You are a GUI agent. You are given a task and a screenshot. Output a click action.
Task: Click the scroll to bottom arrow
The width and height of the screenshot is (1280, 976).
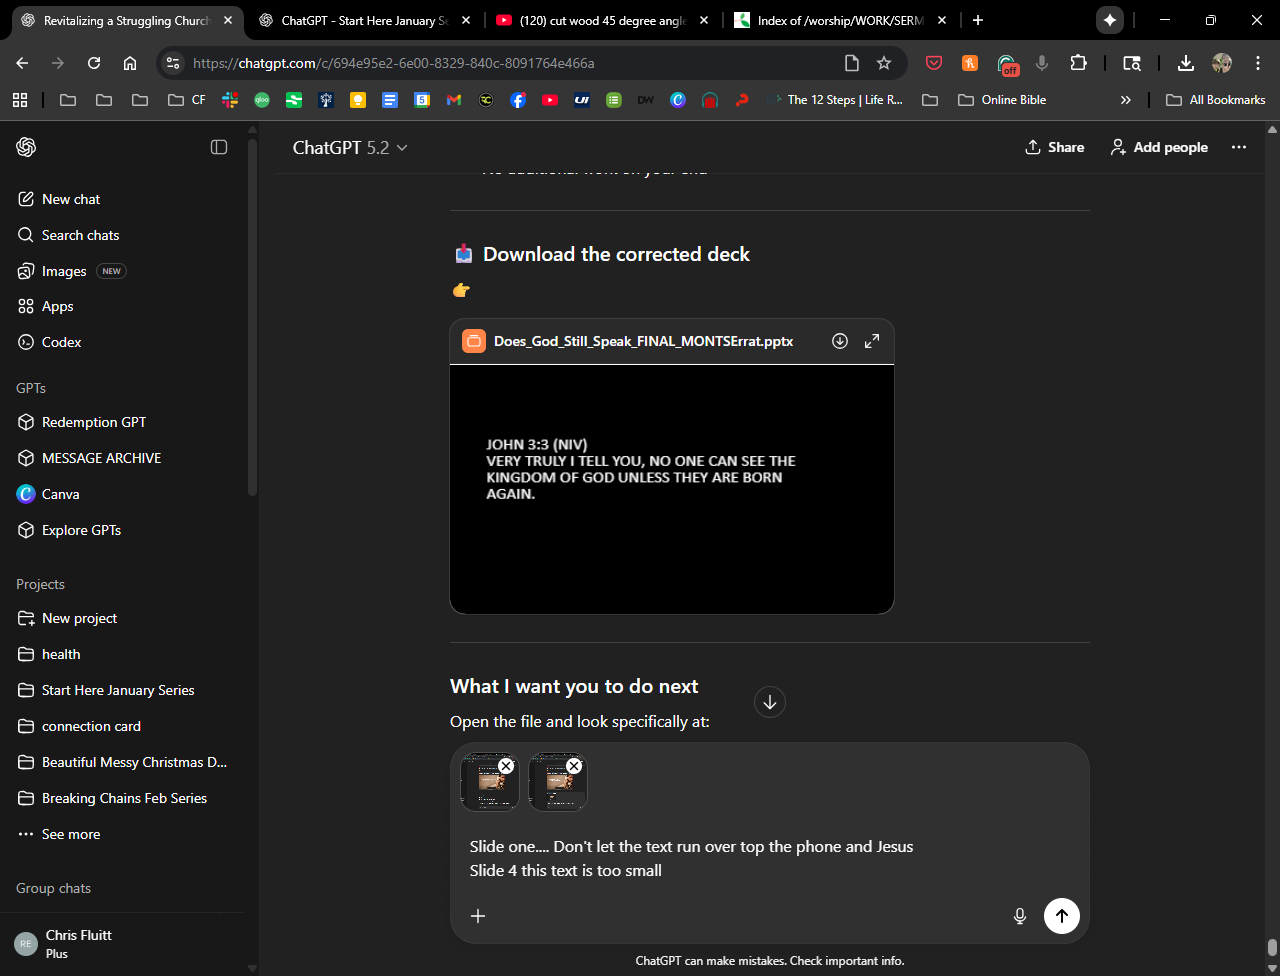769,702
